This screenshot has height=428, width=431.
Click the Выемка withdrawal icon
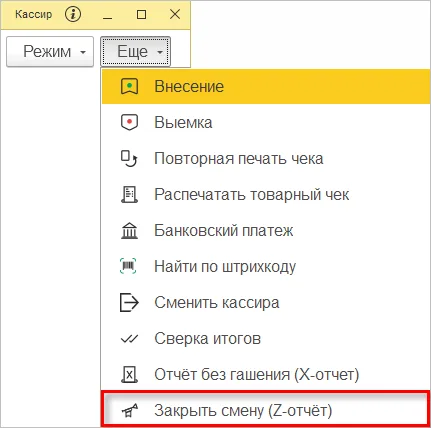[129, 122]
